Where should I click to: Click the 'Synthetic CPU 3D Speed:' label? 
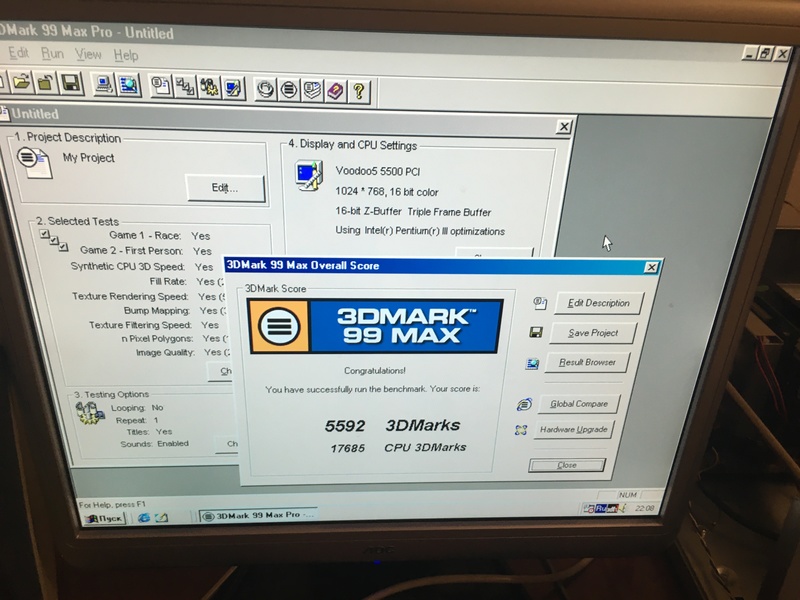click(128, 266)
